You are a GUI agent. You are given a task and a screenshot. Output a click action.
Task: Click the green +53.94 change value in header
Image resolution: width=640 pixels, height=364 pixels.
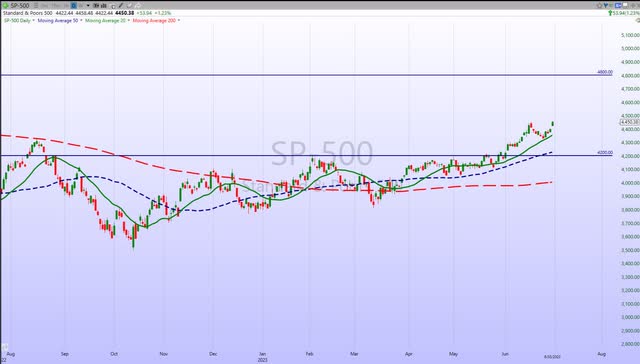[144, 13]
